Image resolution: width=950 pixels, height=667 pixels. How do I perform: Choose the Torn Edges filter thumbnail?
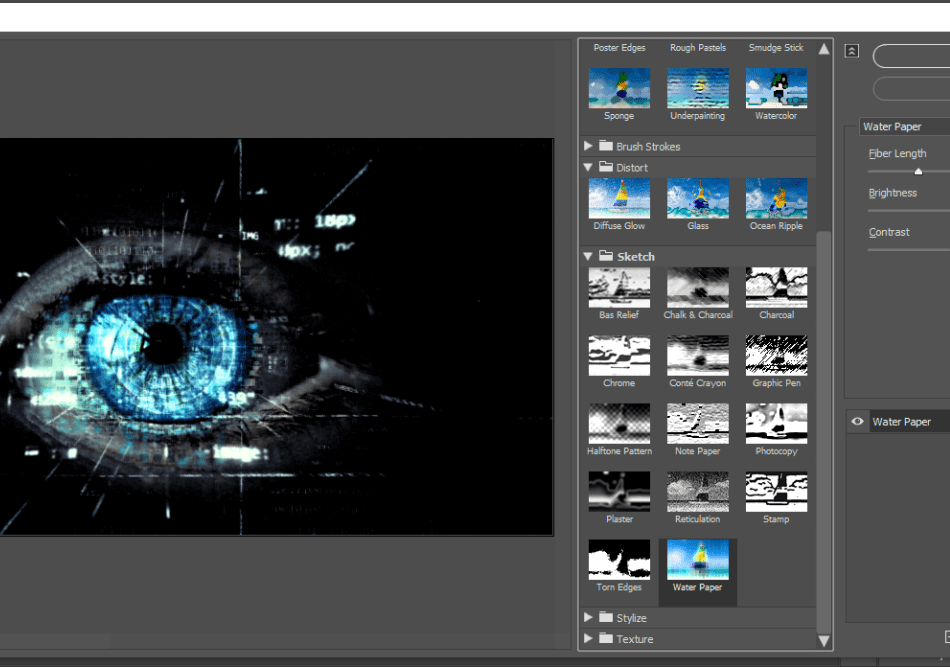coord(619,560)
